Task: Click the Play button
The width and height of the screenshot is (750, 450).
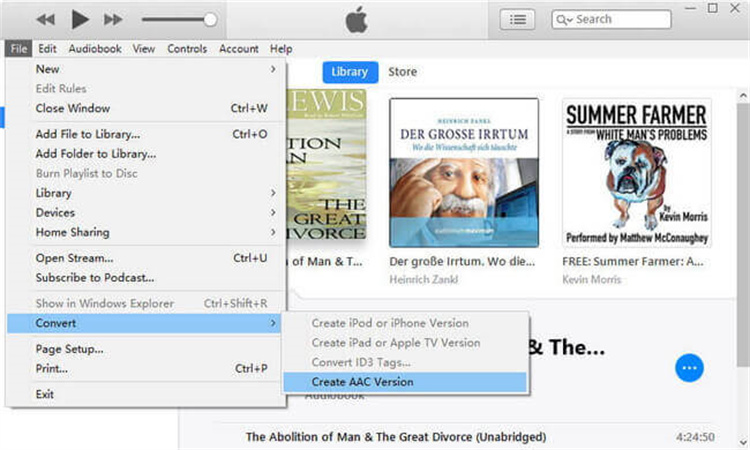Action: click(80, 20)
